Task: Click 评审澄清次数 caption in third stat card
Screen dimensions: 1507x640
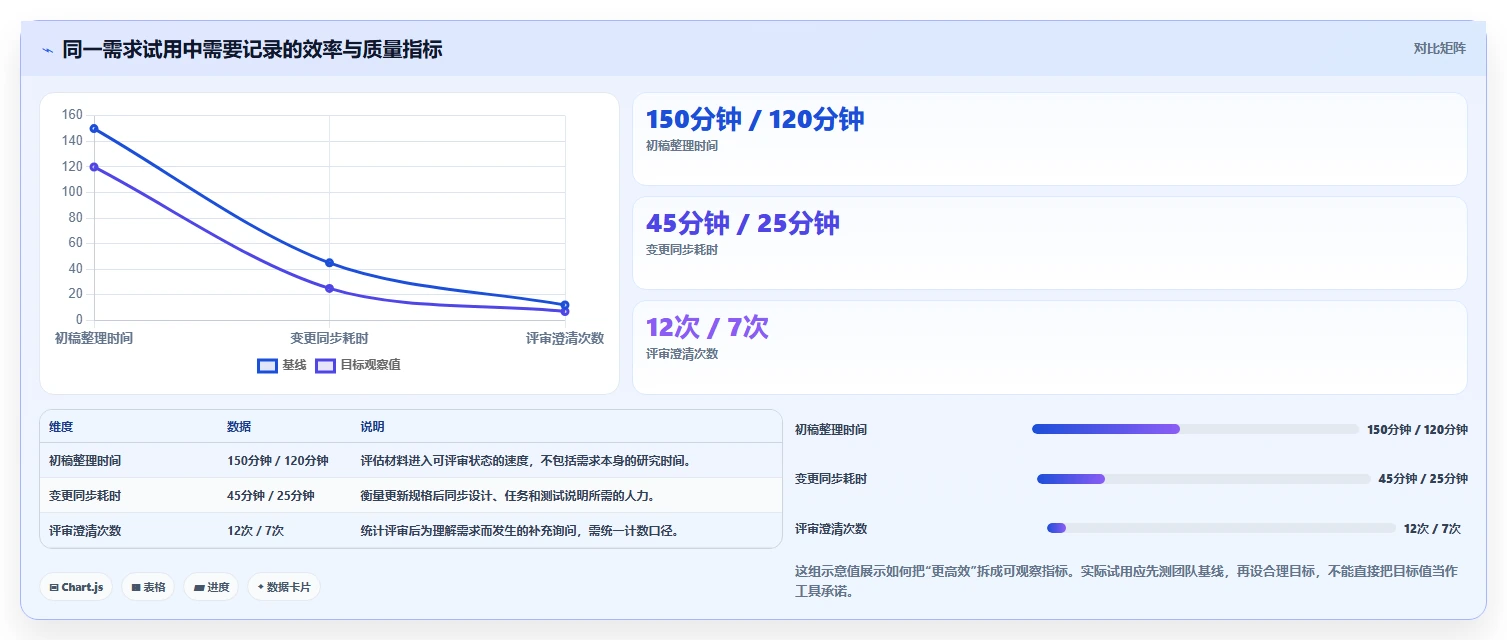Action: 682,354
